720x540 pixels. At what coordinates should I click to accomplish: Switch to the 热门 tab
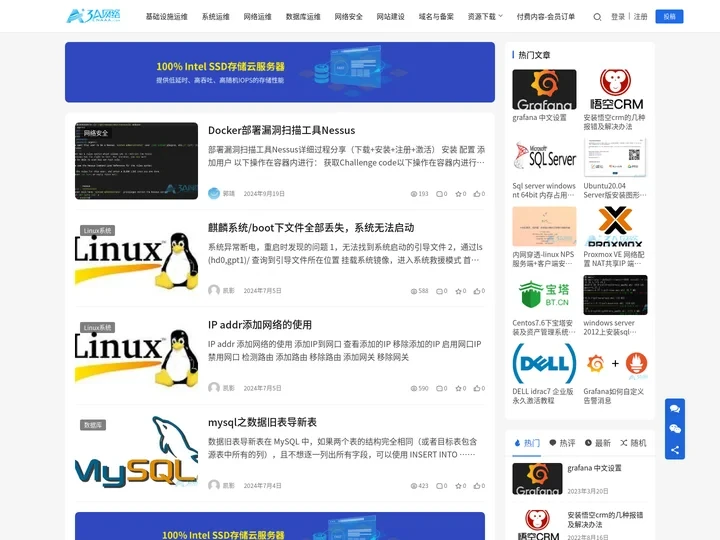pos(527,443)
